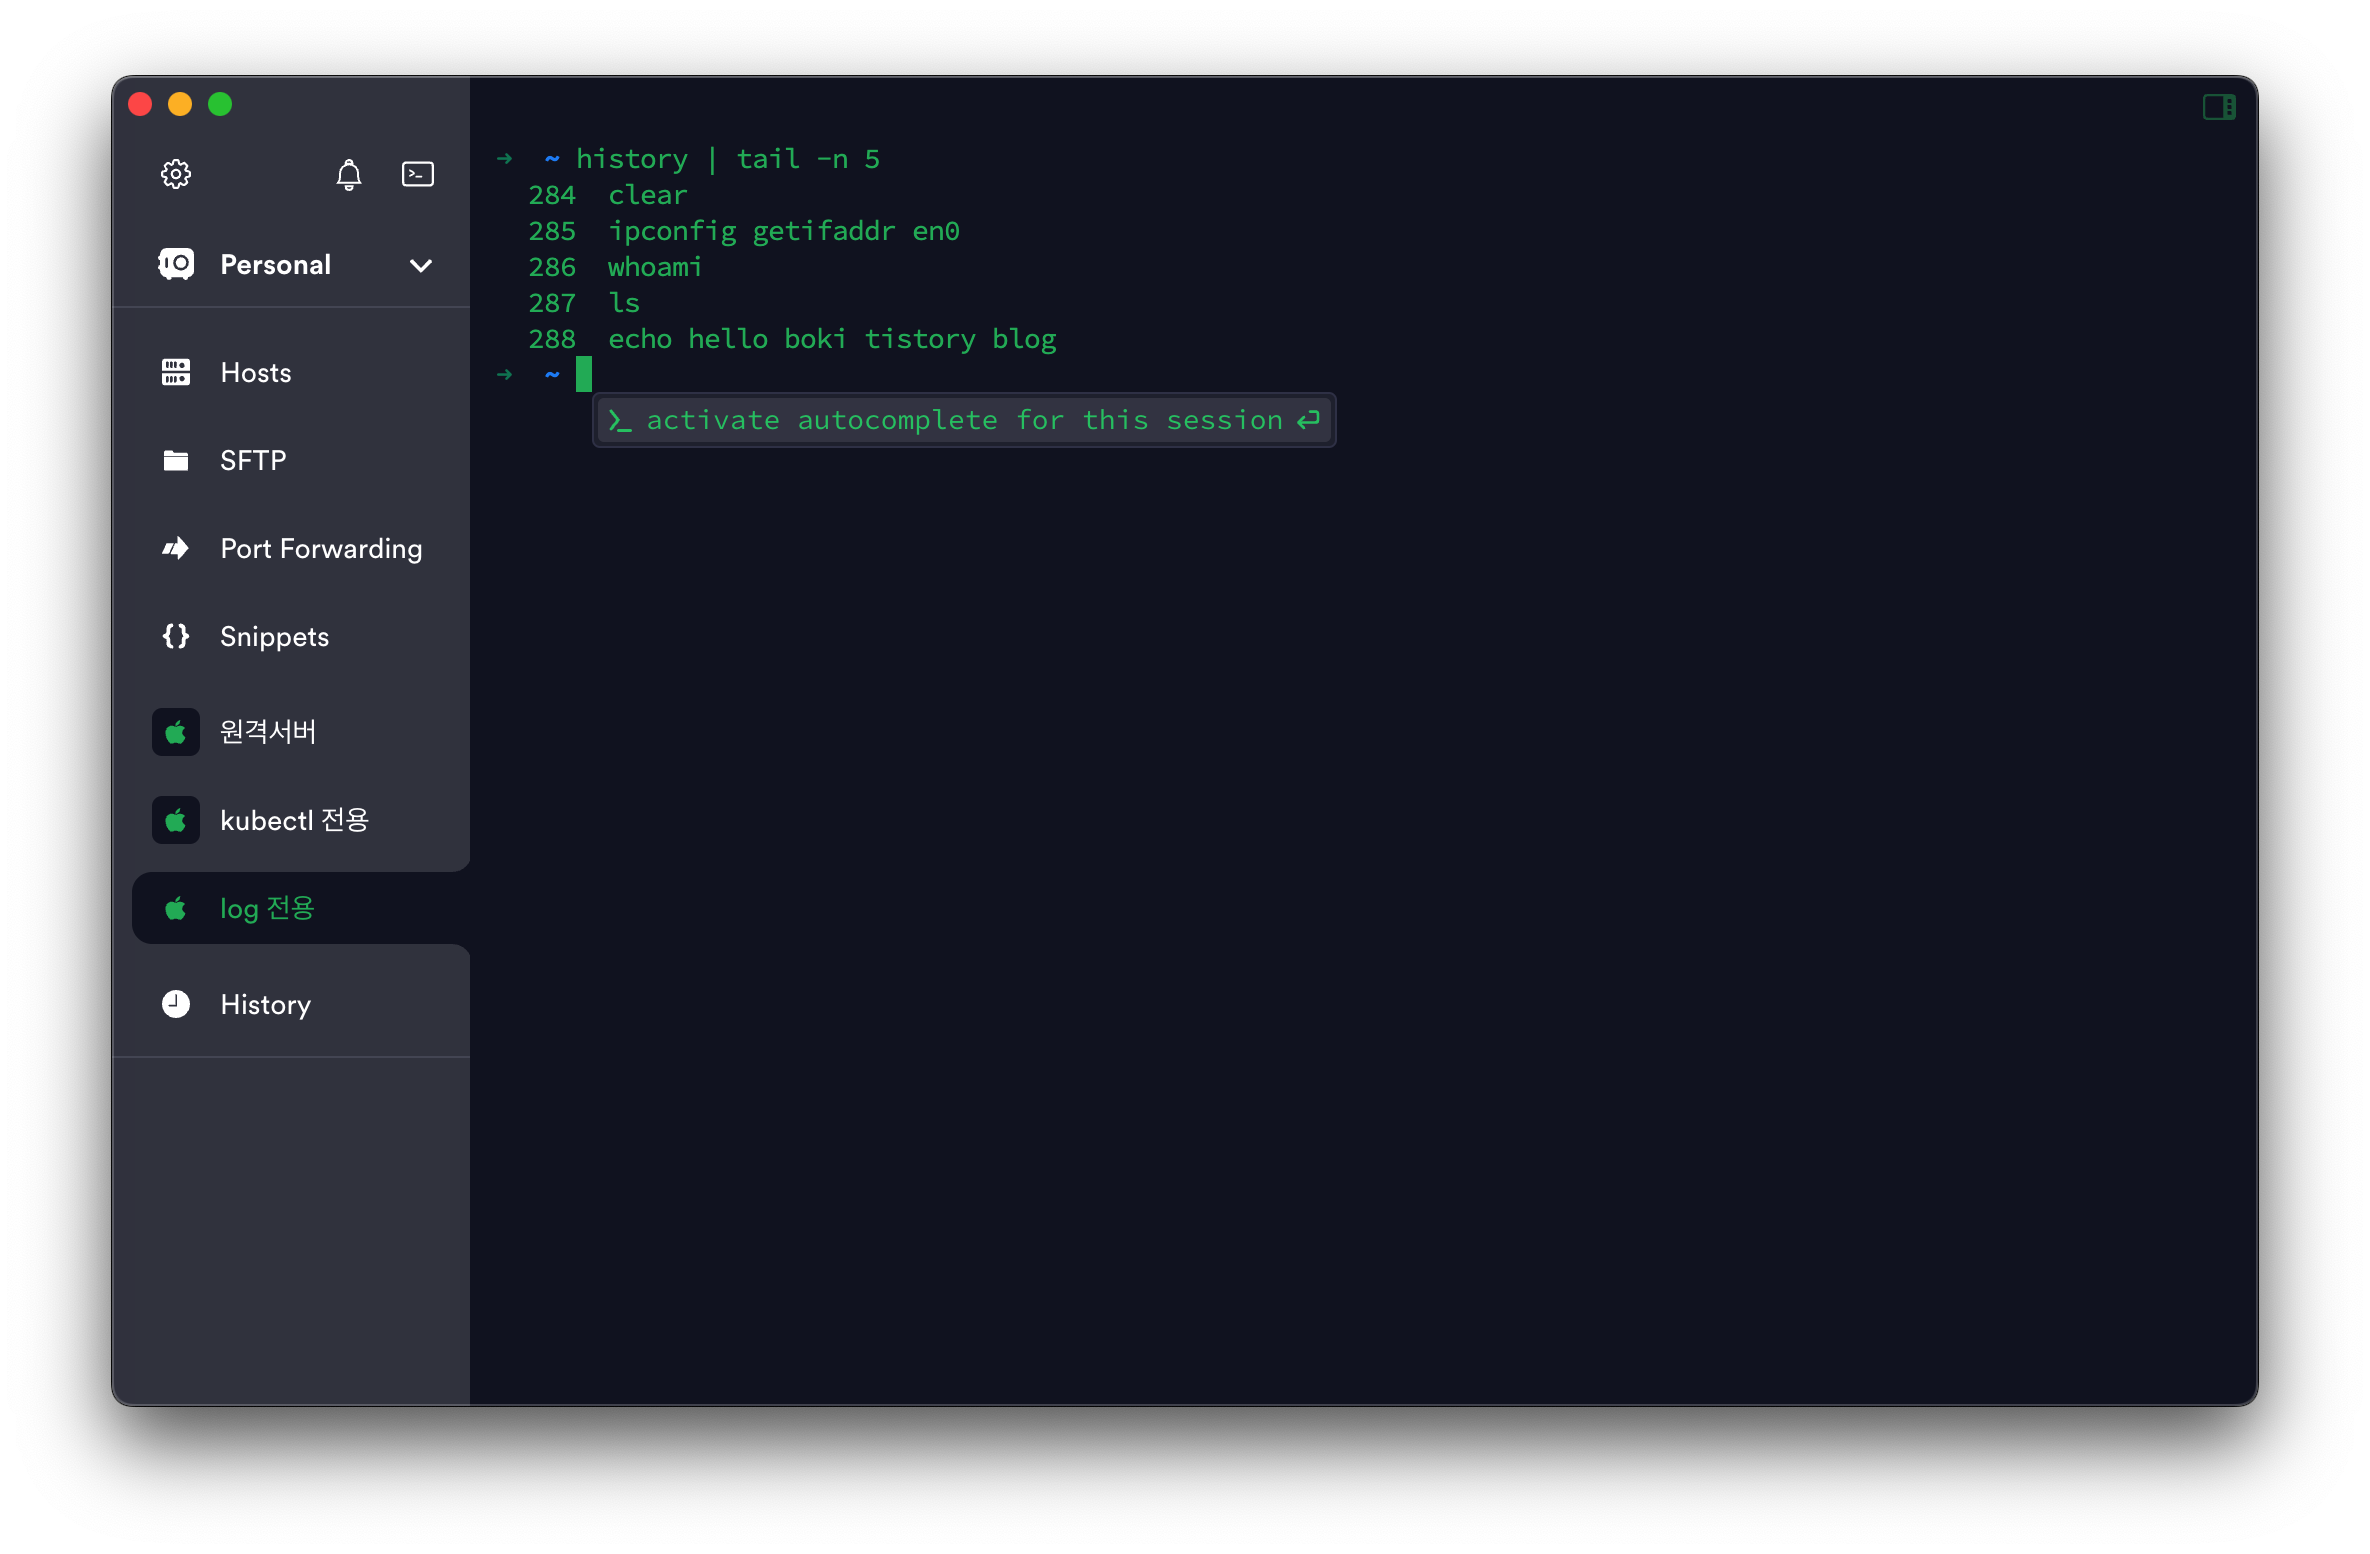2370x1554 pixels.
Task: Open the SFTP section
Action: coord(253,461)
